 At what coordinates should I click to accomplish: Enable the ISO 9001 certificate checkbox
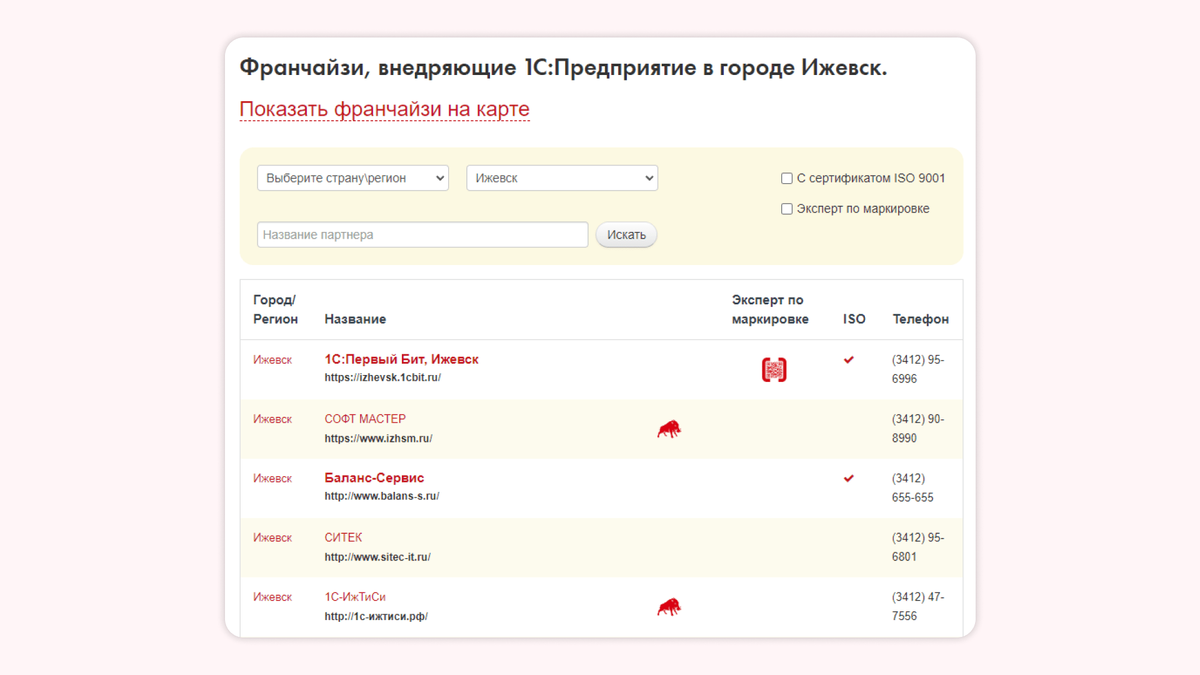point(787,178)
